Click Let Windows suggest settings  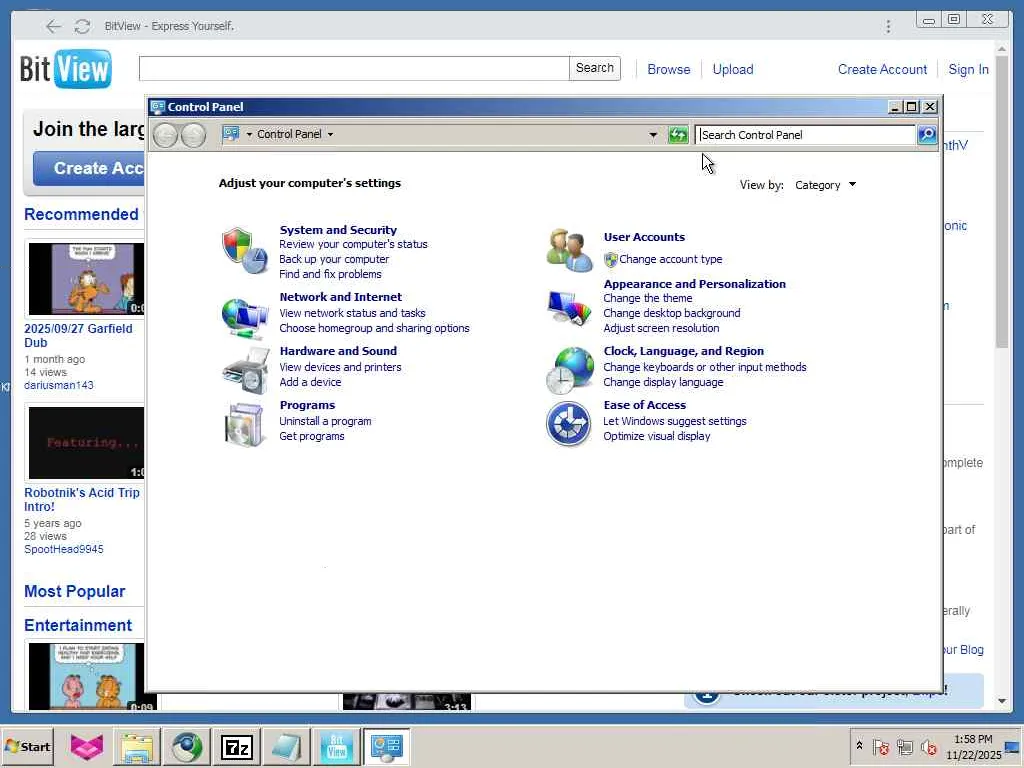pos(675,421)
